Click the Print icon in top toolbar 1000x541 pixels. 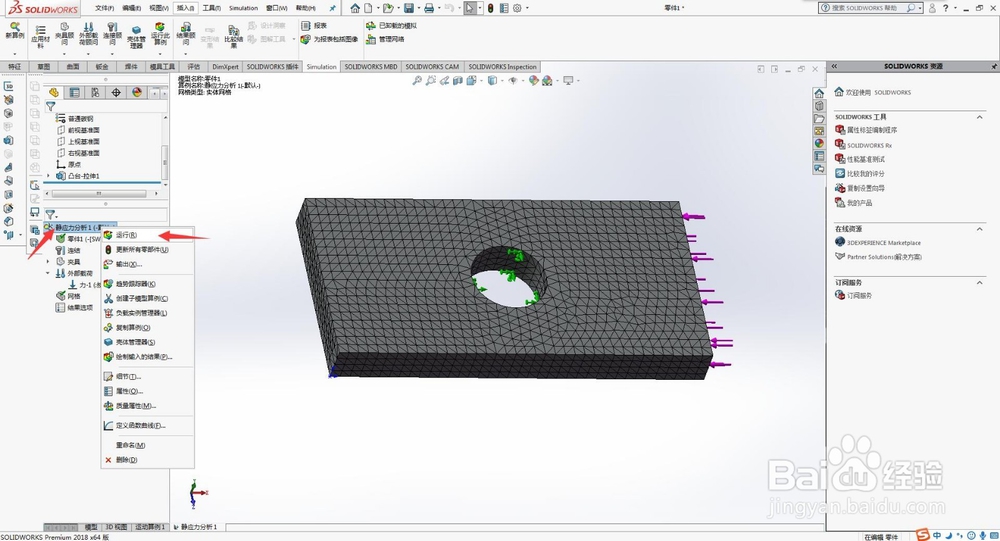pos(429,8)
